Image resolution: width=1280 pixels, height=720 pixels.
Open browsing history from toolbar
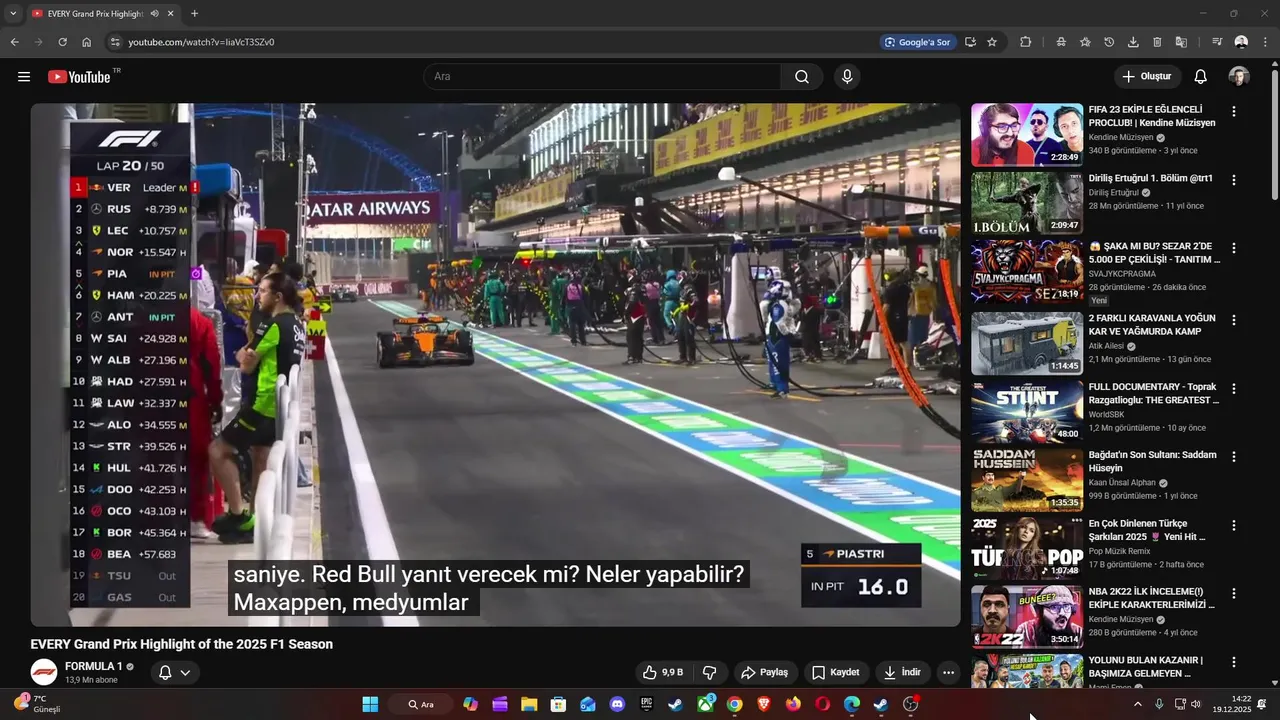[x=1109, y=42]
